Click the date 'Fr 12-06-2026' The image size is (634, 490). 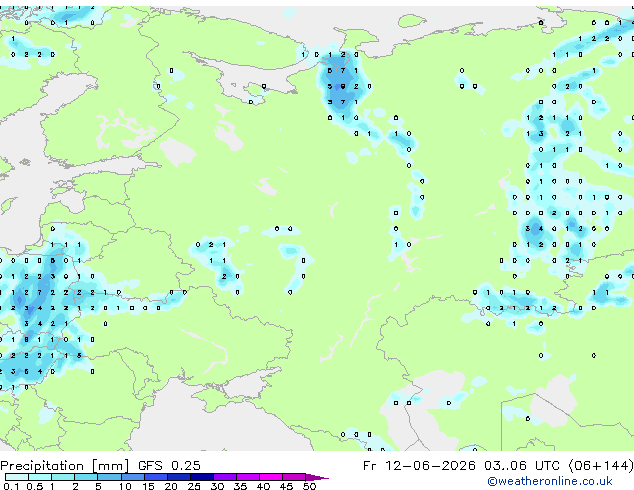click(x=419, y=466)
